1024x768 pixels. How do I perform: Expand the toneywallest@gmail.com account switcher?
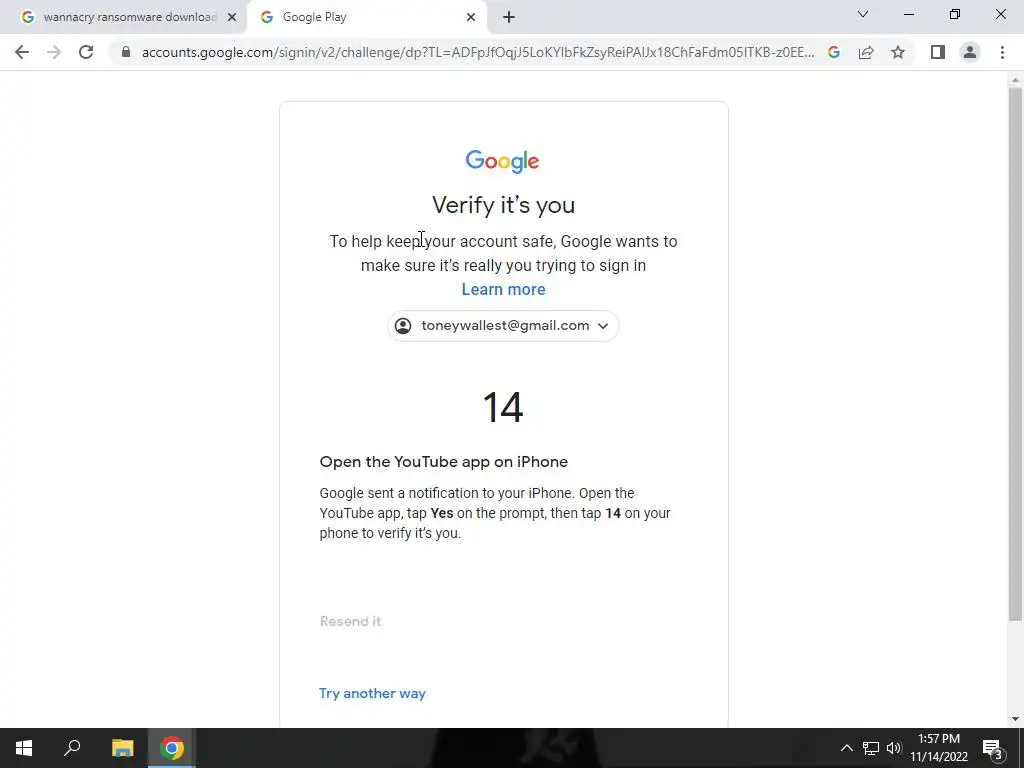tap(503, 325)
